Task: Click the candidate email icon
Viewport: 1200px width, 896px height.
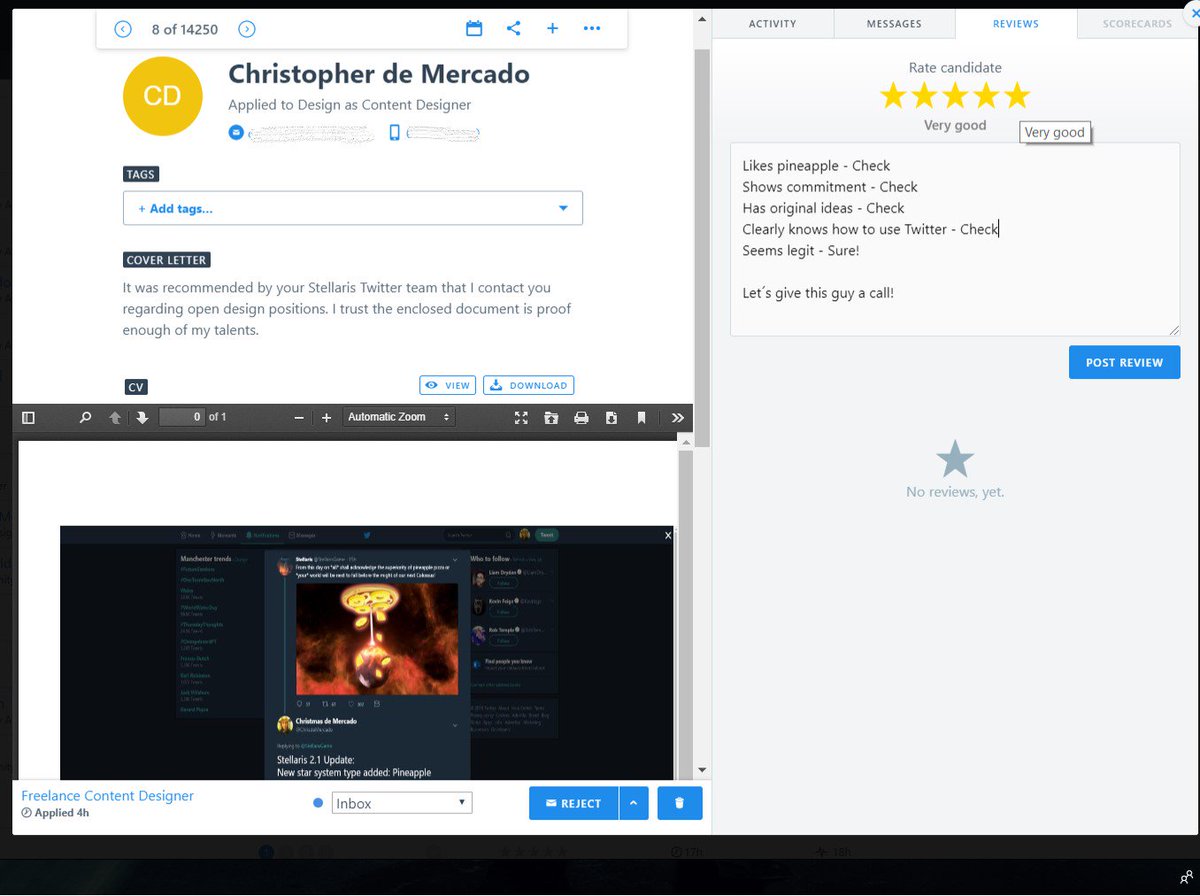Action: [236, 132]
